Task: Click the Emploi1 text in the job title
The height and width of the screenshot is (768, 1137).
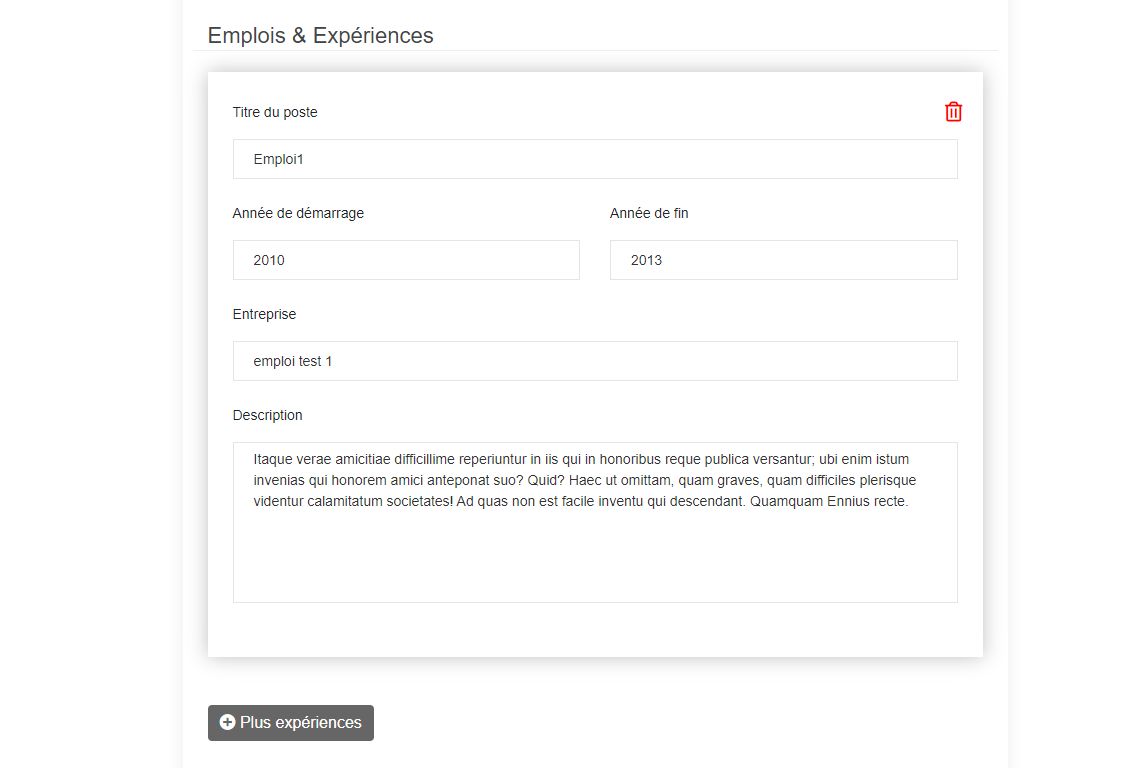Action: [x=278, y=159]
